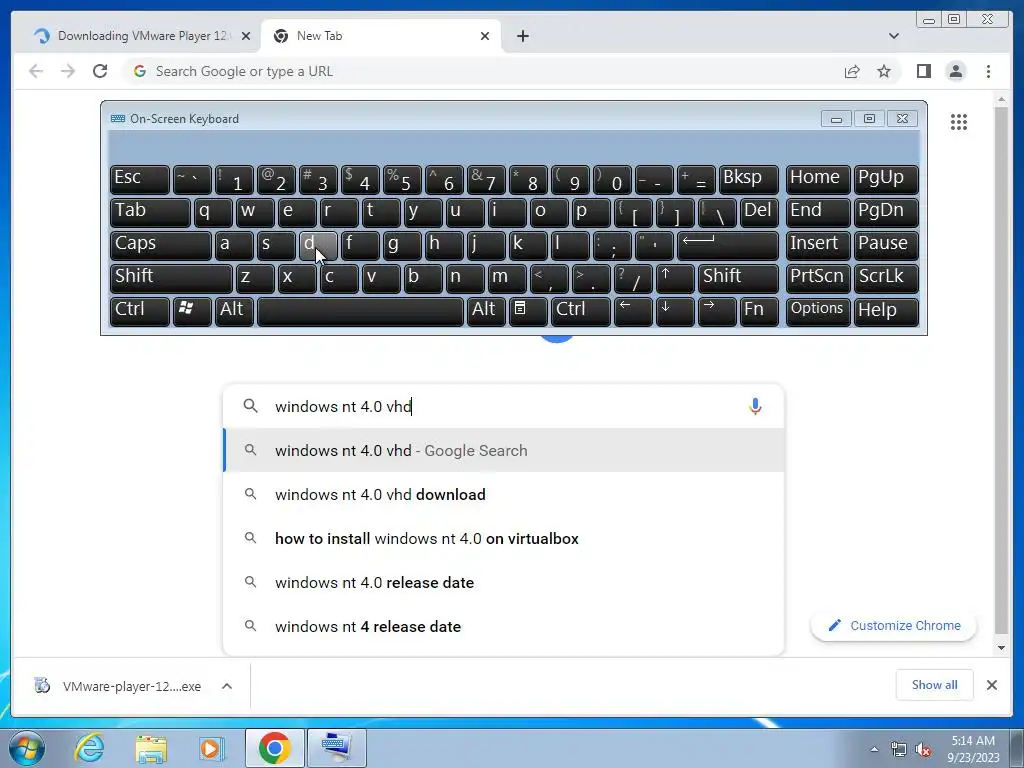Show hidden tray icons arrow
This screenshot has height=768, width=1024.
(874, 750)
